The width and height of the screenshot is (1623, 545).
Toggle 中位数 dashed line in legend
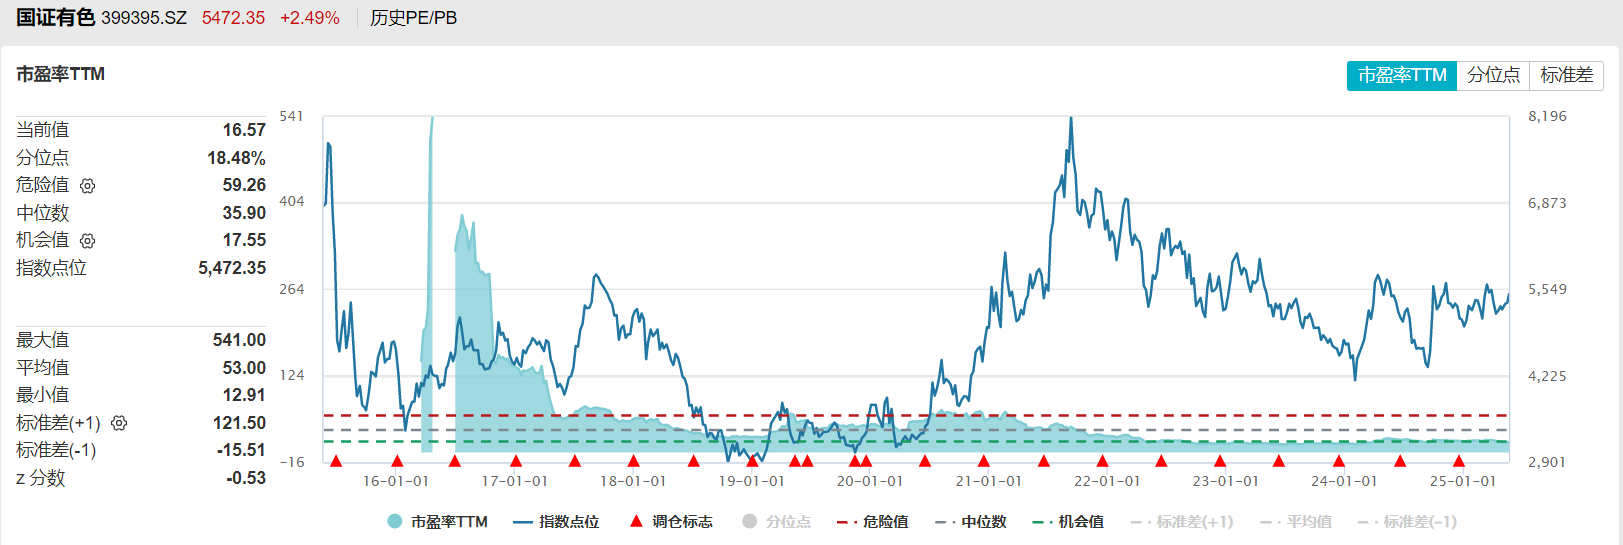[970, 521]
